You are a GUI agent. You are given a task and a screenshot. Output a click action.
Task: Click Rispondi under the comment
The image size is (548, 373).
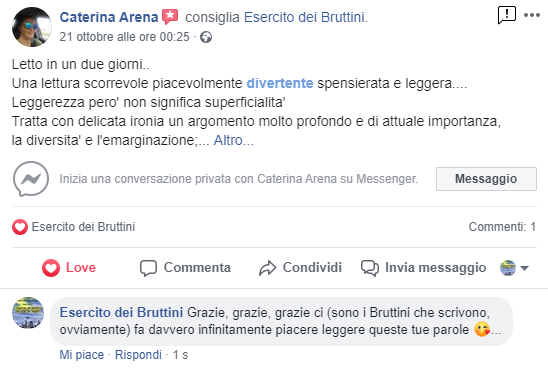coord(138,355)
